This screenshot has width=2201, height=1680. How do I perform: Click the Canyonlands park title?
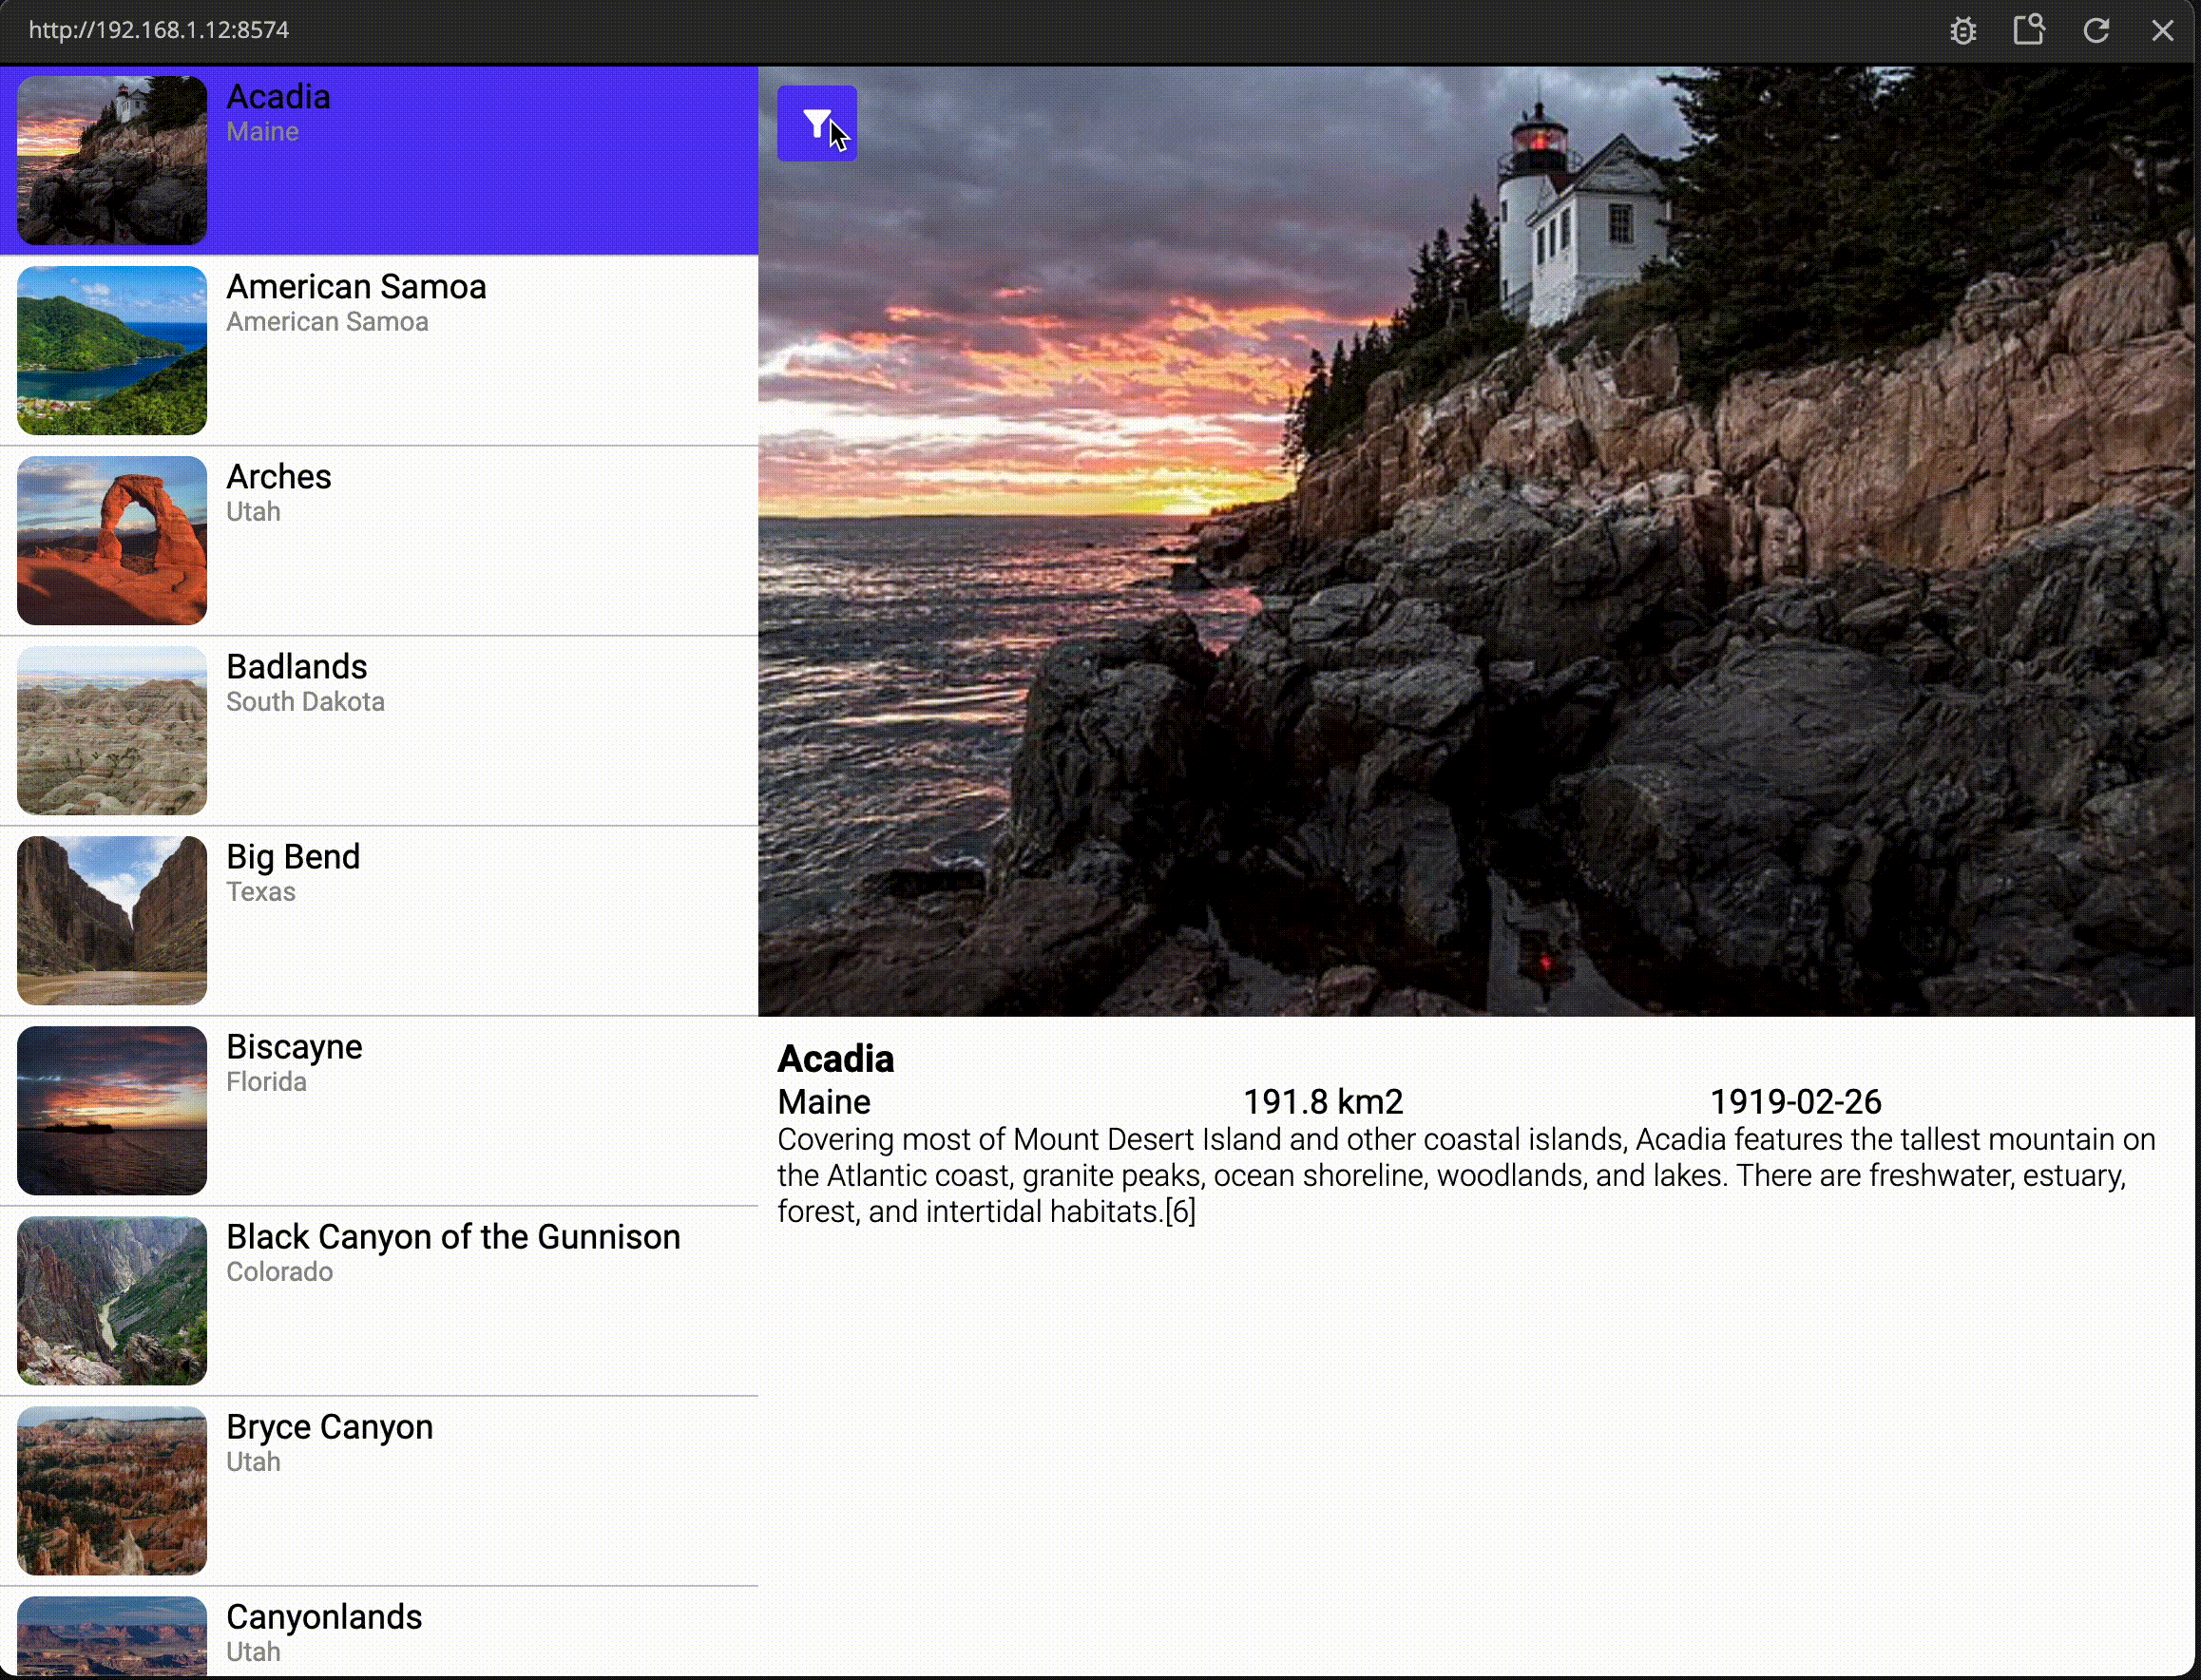point(324,1618)
